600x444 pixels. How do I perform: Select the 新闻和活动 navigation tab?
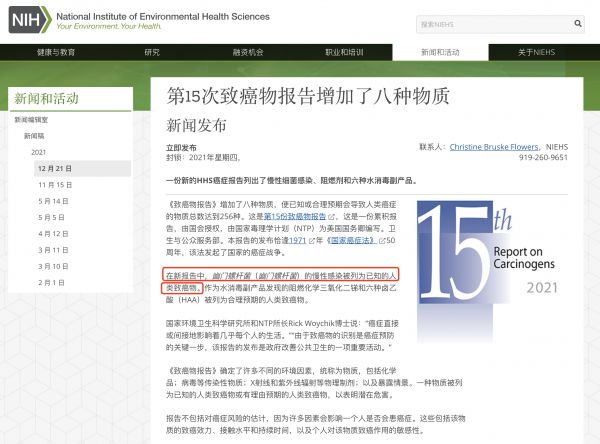pyautogui.click(x=440, y=52)
